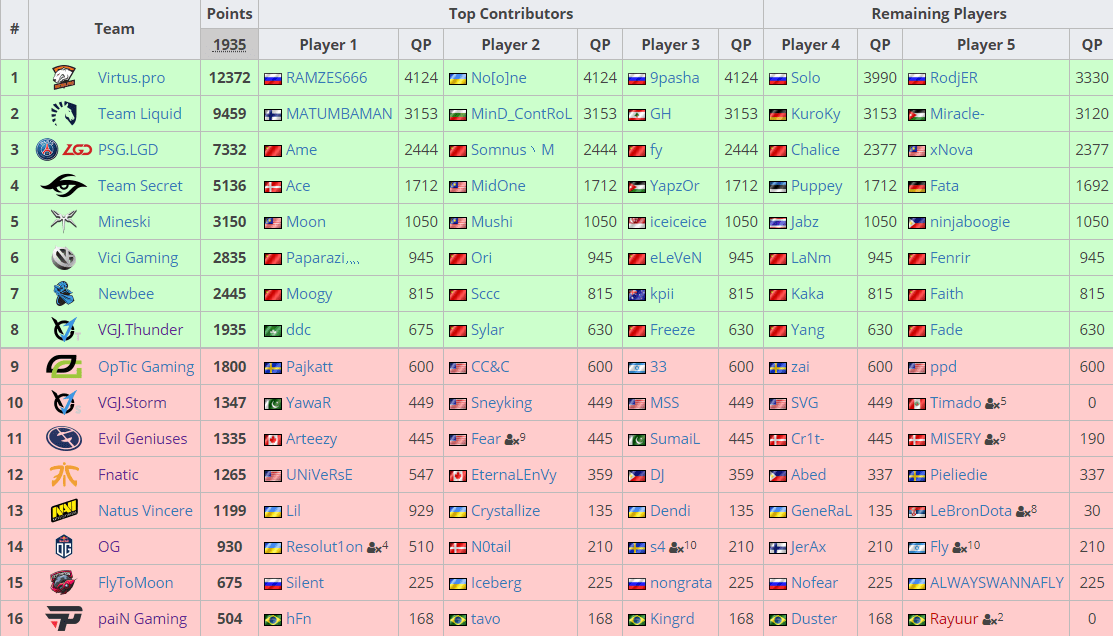Click the Fnatic logo icon

(64, 475)
